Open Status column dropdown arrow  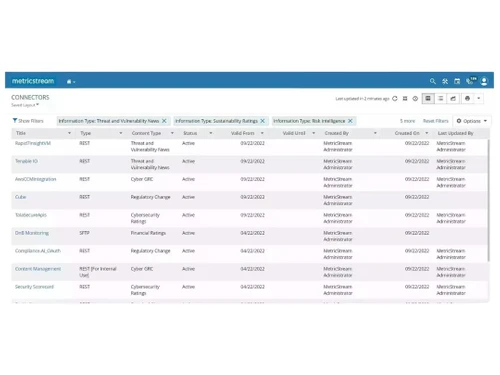tap(211, 133)
